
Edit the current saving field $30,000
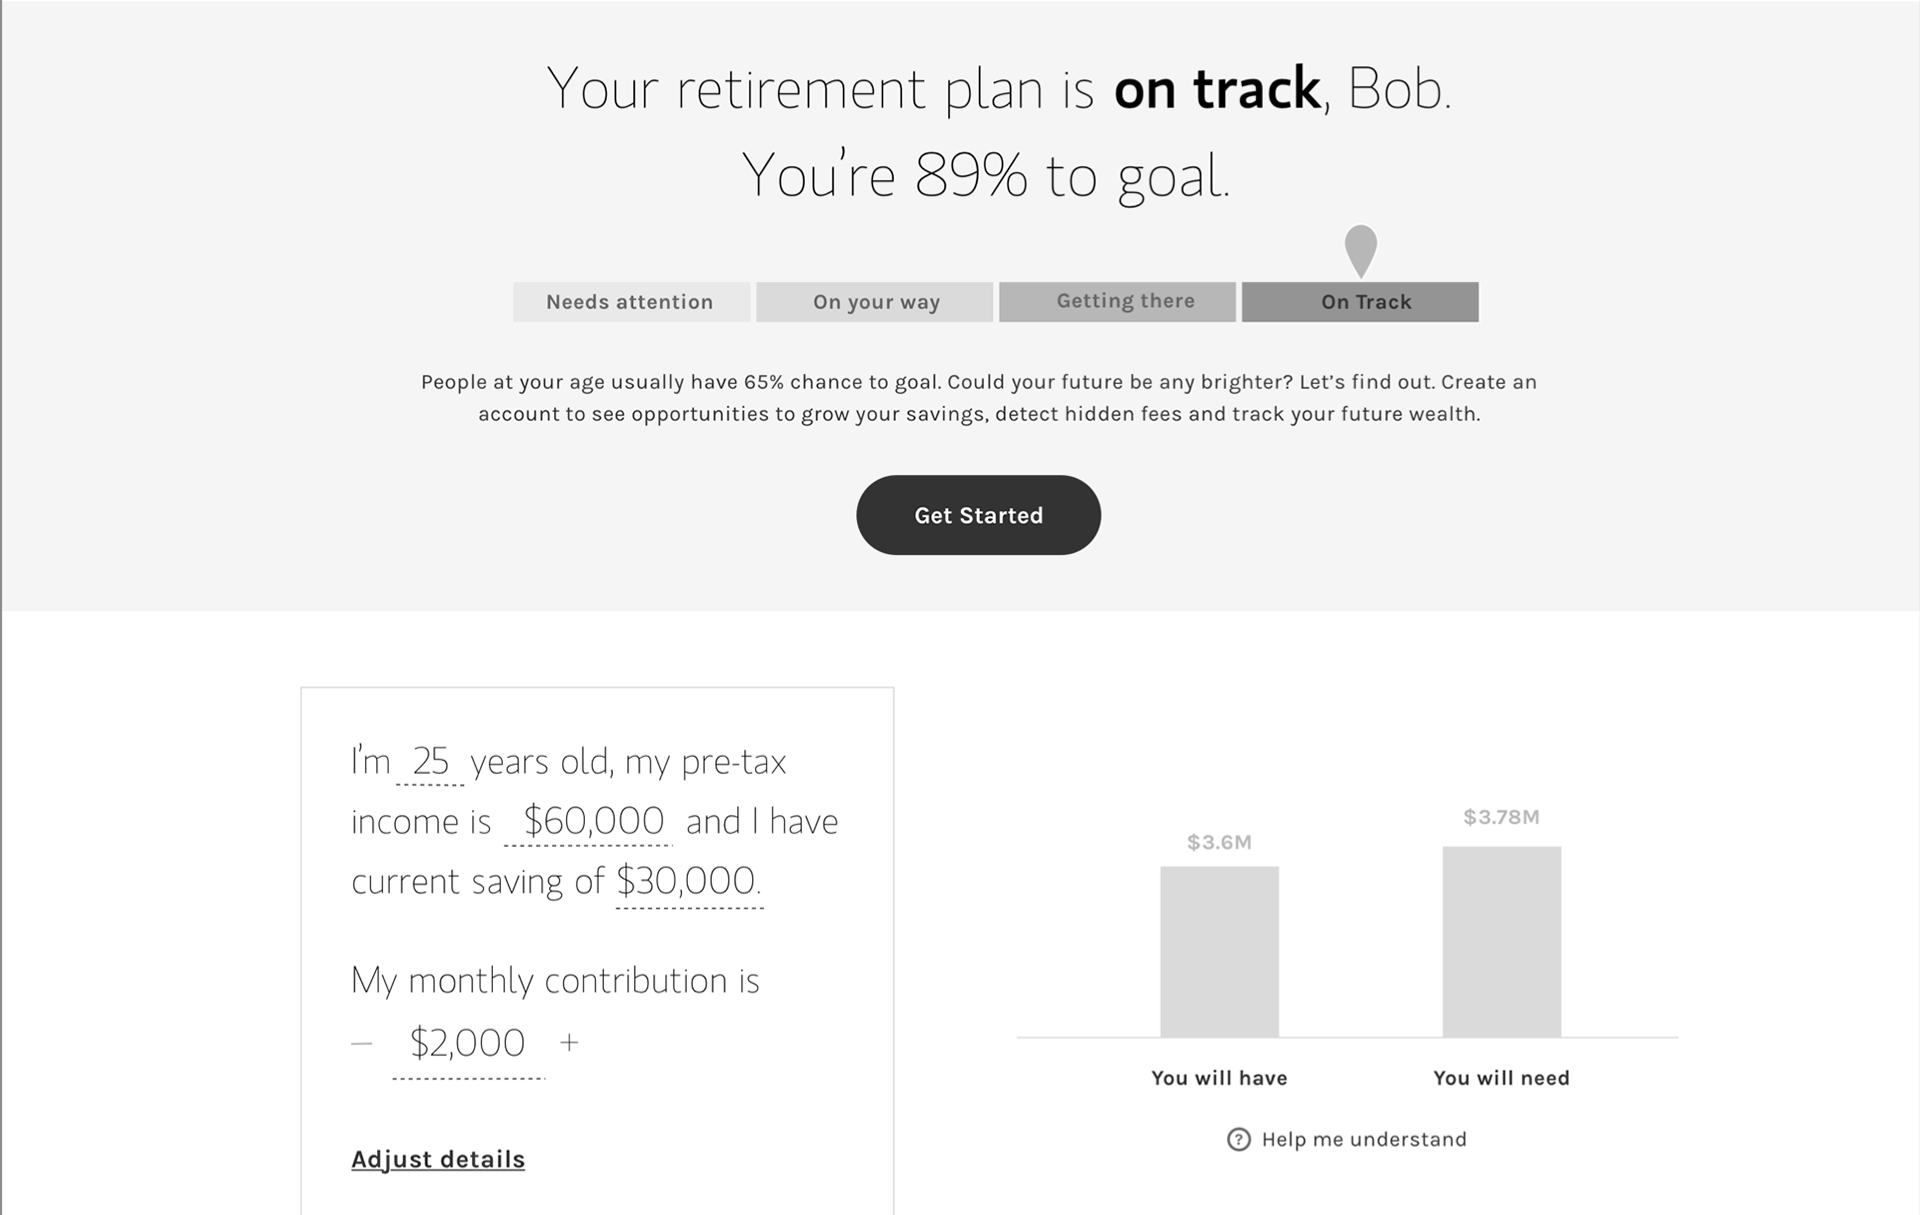pos(688,881)
